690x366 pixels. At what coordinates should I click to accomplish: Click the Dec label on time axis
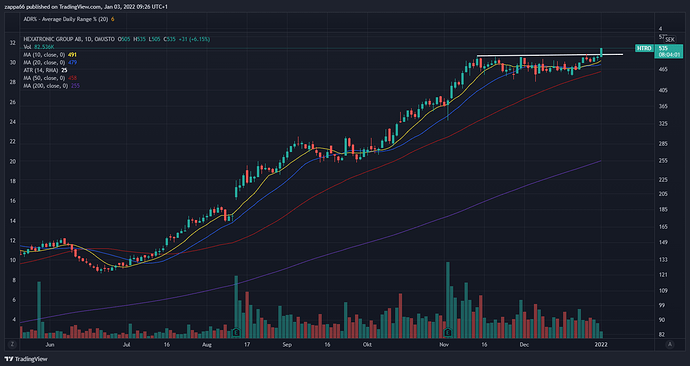click(524, 345)
